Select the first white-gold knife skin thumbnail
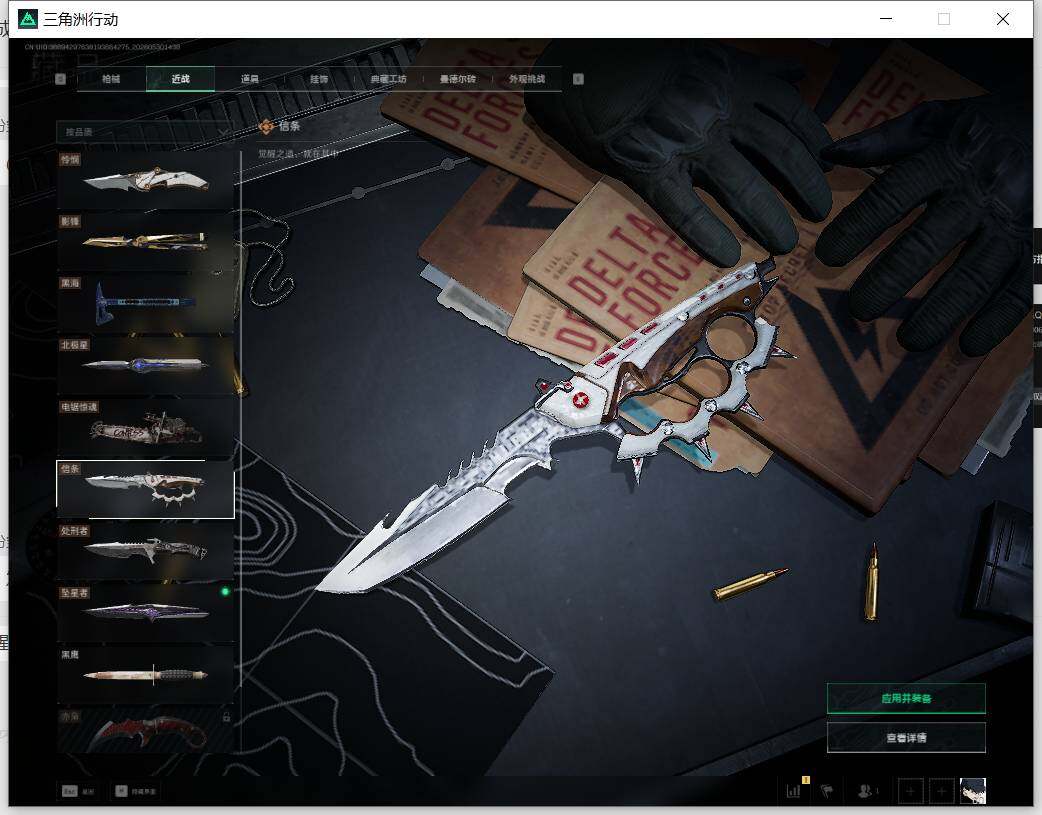The image size is (1042, 815). click(x=146, y=179)
